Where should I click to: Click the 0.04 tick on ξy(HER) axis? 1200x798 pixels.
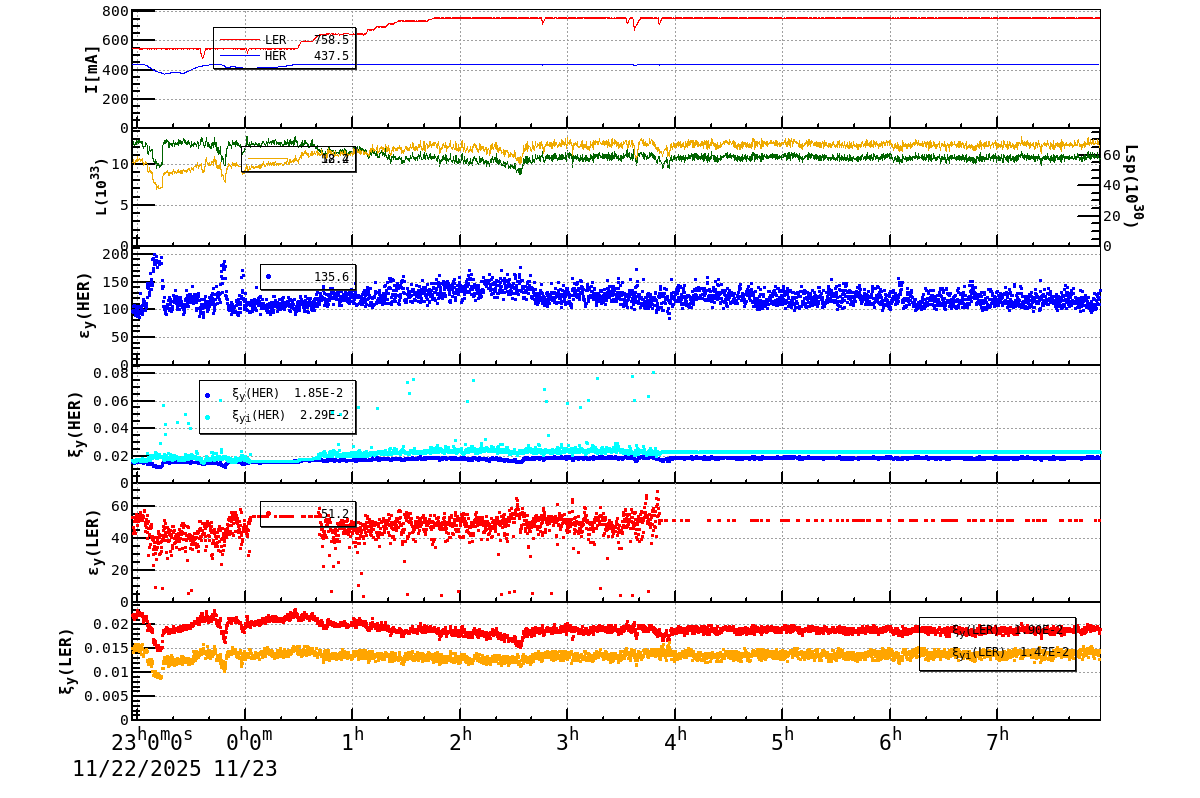tap(111, 428)
